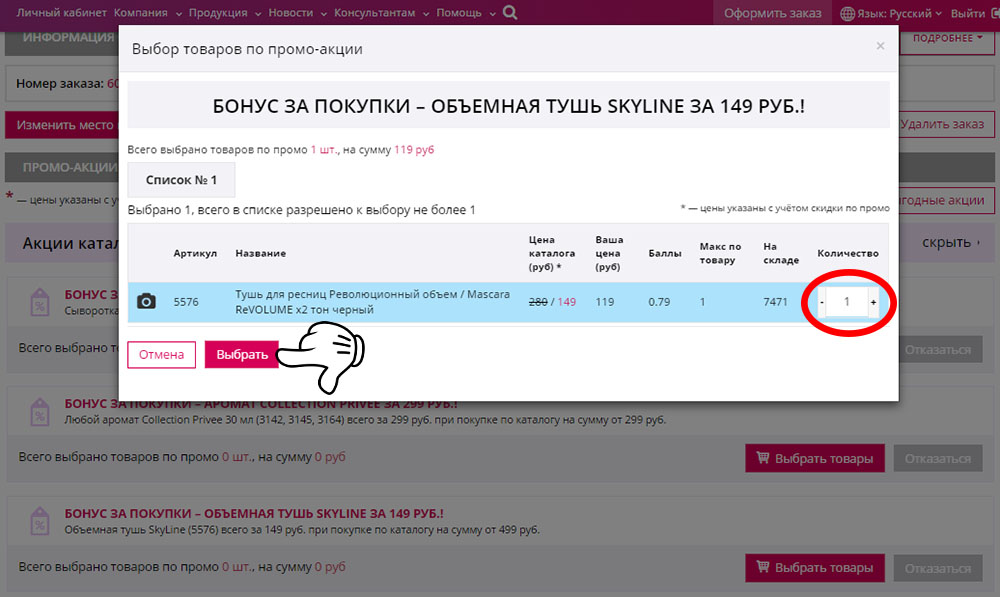This screenshot has width=1000, height=597.
Task: Click the stock value 7471
Action: 775,302
